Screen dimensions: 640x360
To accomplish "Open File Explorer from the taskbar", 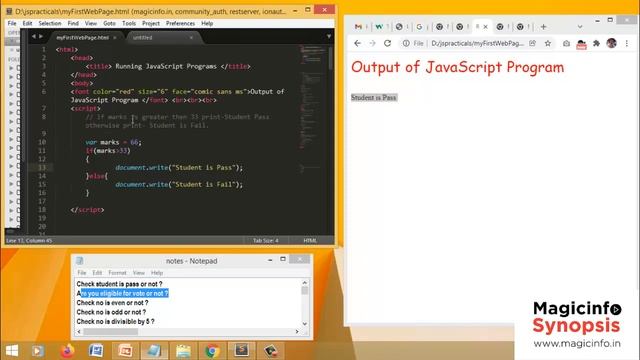I will coord(183,351).
